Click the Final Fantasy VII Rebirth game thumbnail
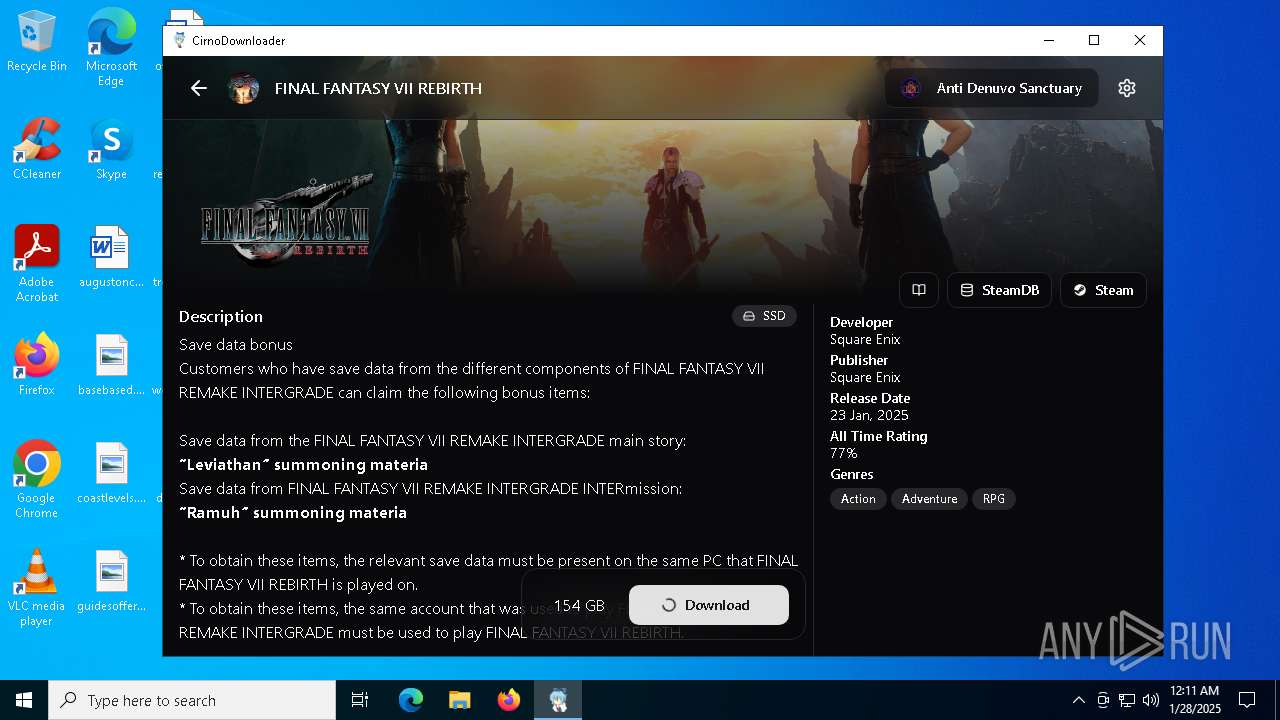This screenshot has height=720, width=1280. point(243,88)
